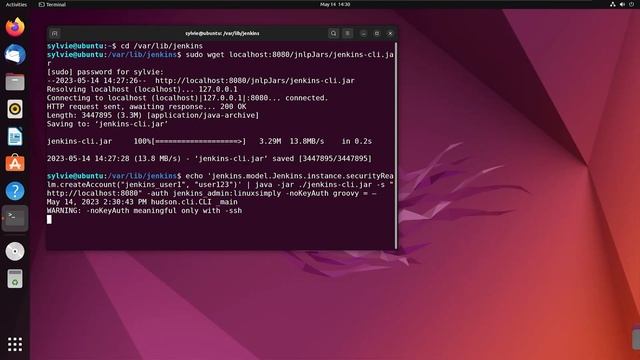Launch Thunderbird mail from the dock
Image resolution: width=640 pixels, height=360 pixels.
[15, 54]
